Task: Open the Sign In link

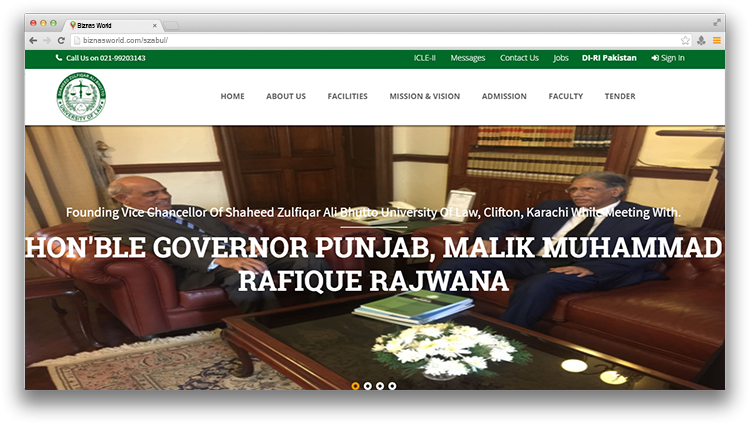Action: point(668,58)
